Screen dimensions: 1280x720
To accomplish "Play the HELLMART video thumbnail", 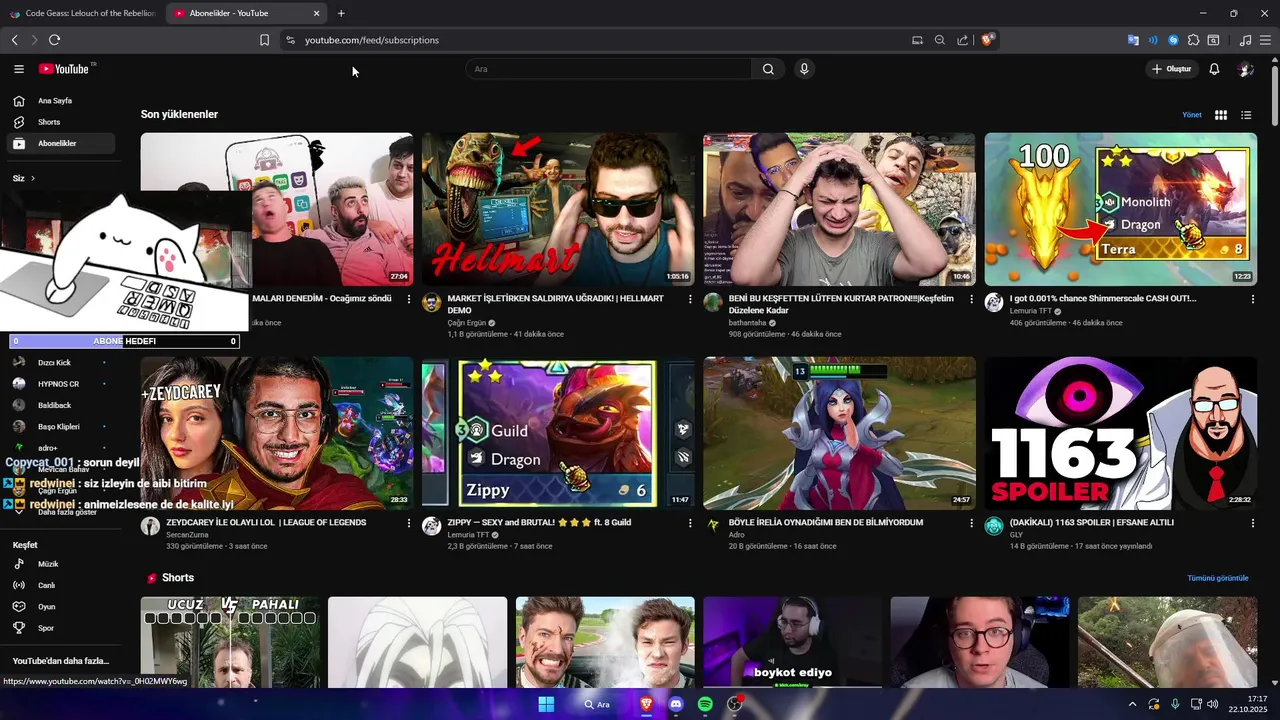I will point(558,209).
